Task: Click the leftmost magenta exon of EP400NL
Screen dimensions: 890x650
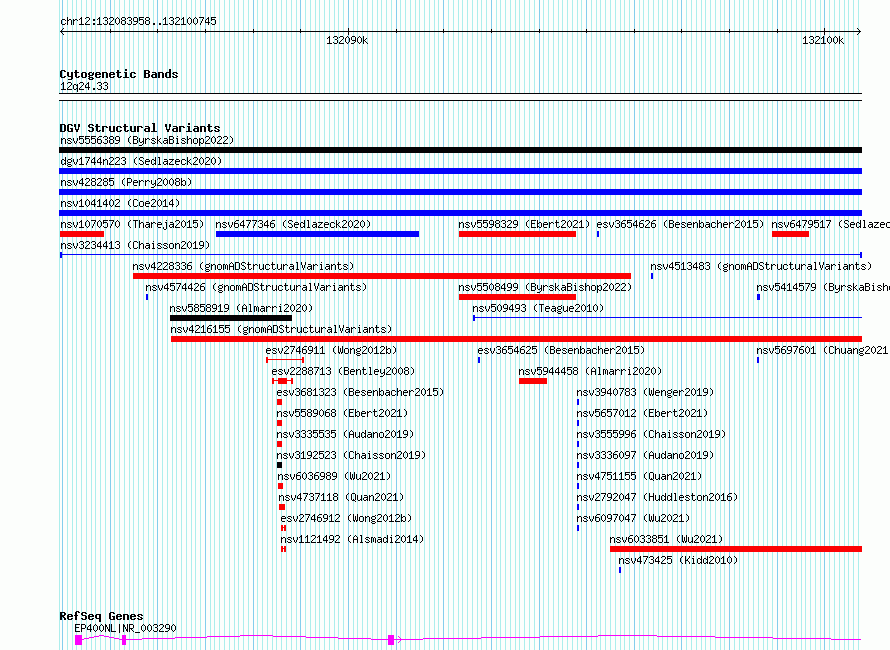Action: tap(78, 640)
